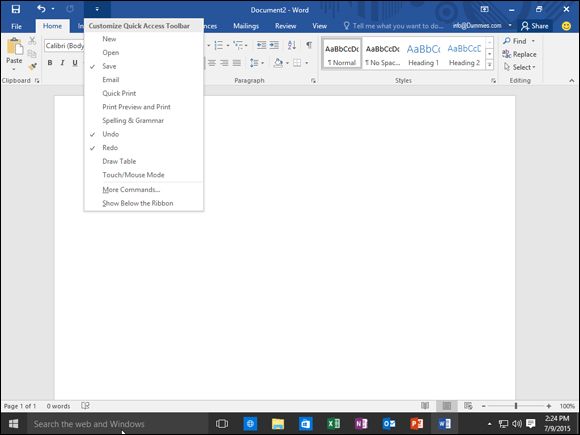Switch to the Review tab
This screenshot has width=580, height=435.
click(285, 26)
